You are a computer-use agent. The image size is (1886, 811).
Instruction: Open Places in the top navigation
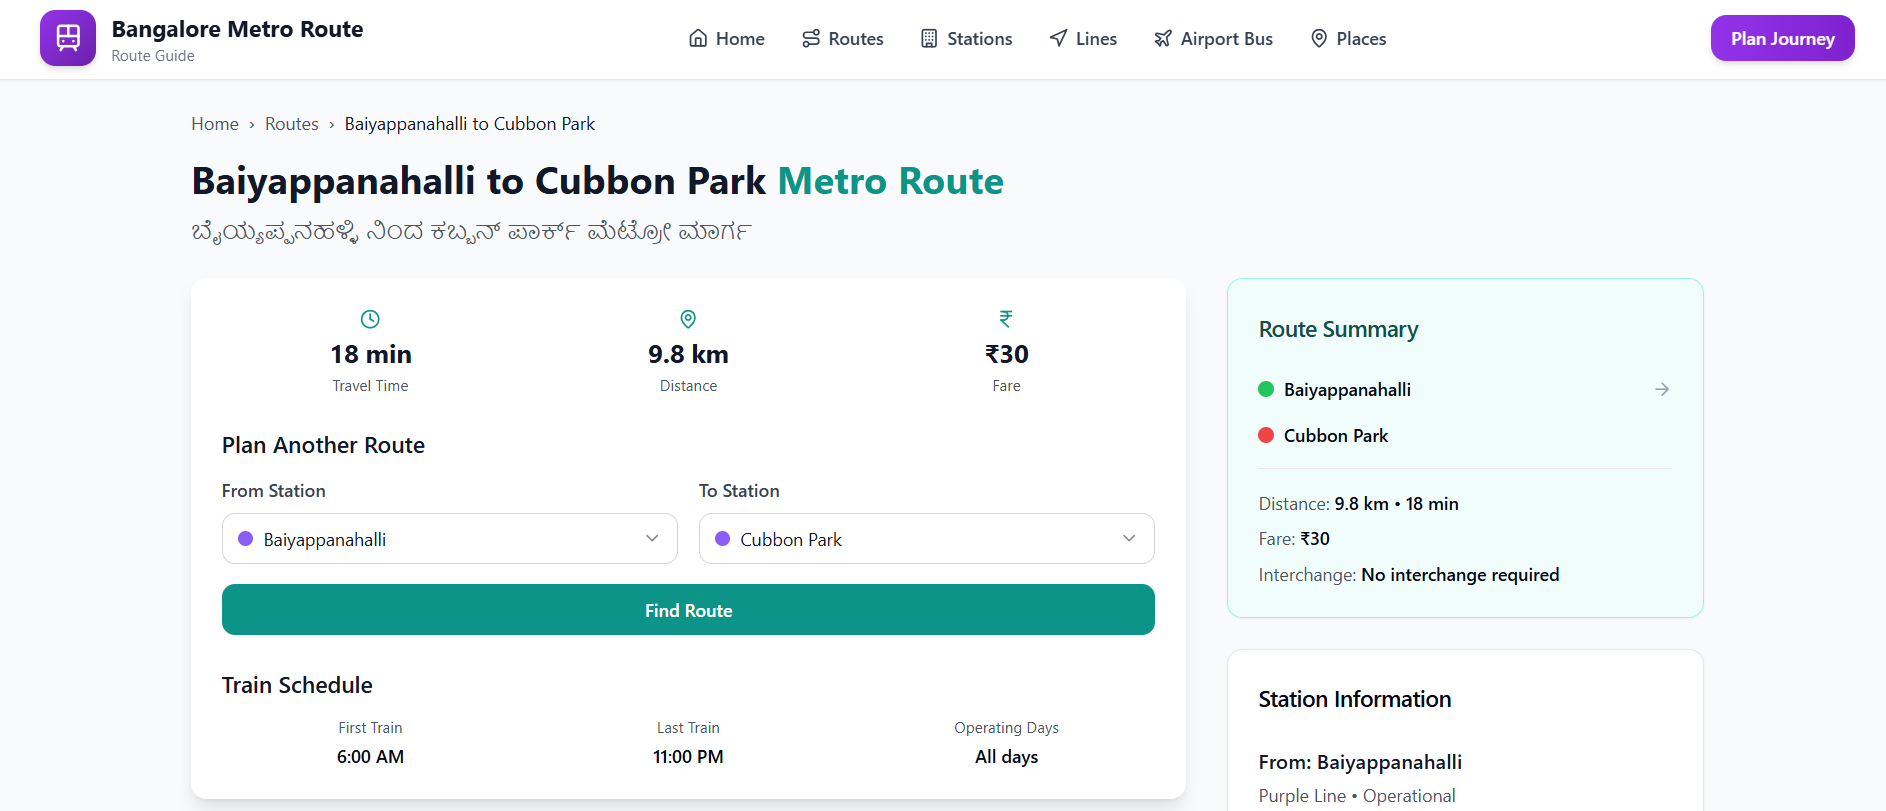tap(1348, 39)
